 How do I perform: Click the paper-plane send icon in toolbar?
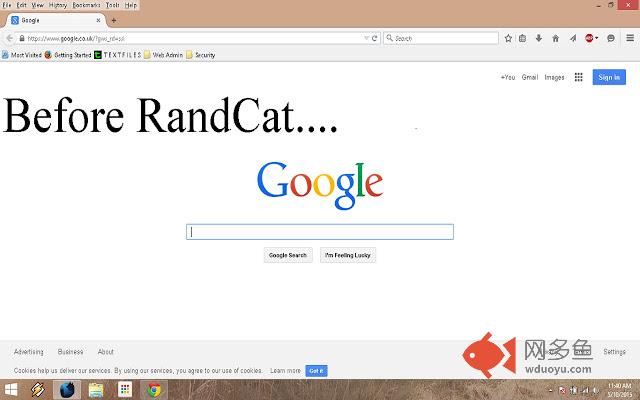click(573, 38)
